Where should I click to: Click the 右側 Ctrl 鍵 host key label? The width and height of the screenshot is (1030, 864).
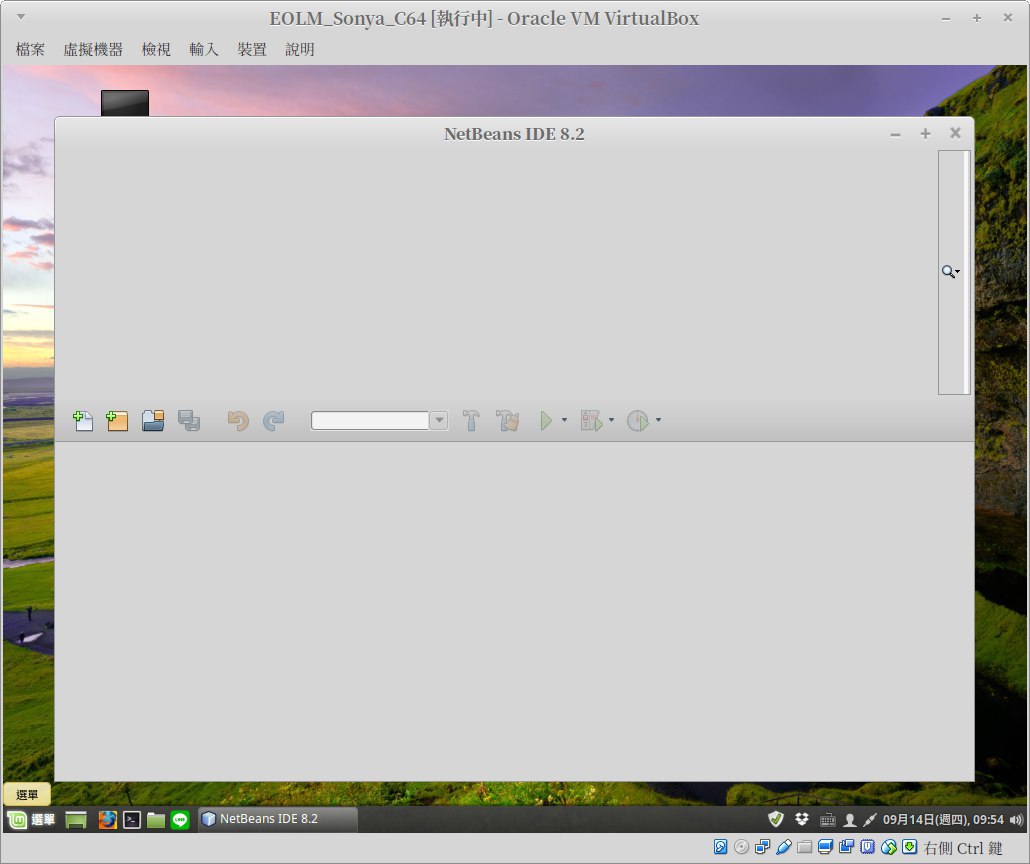click(x=963, y=848)
